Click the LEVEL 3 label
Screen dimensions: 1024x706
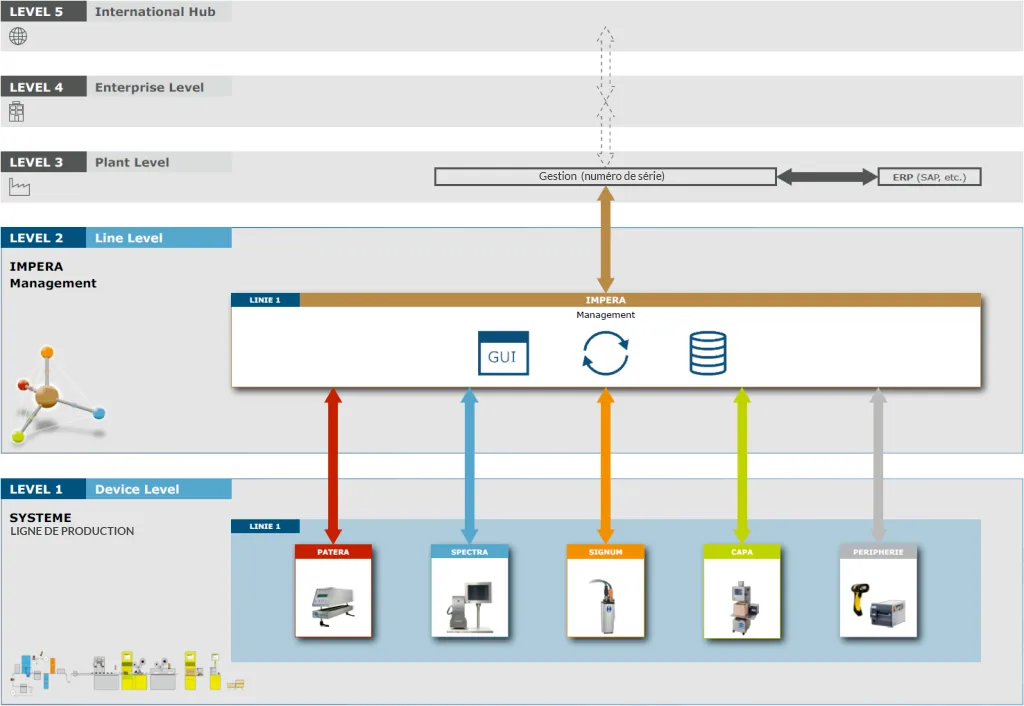click(43, 162)
